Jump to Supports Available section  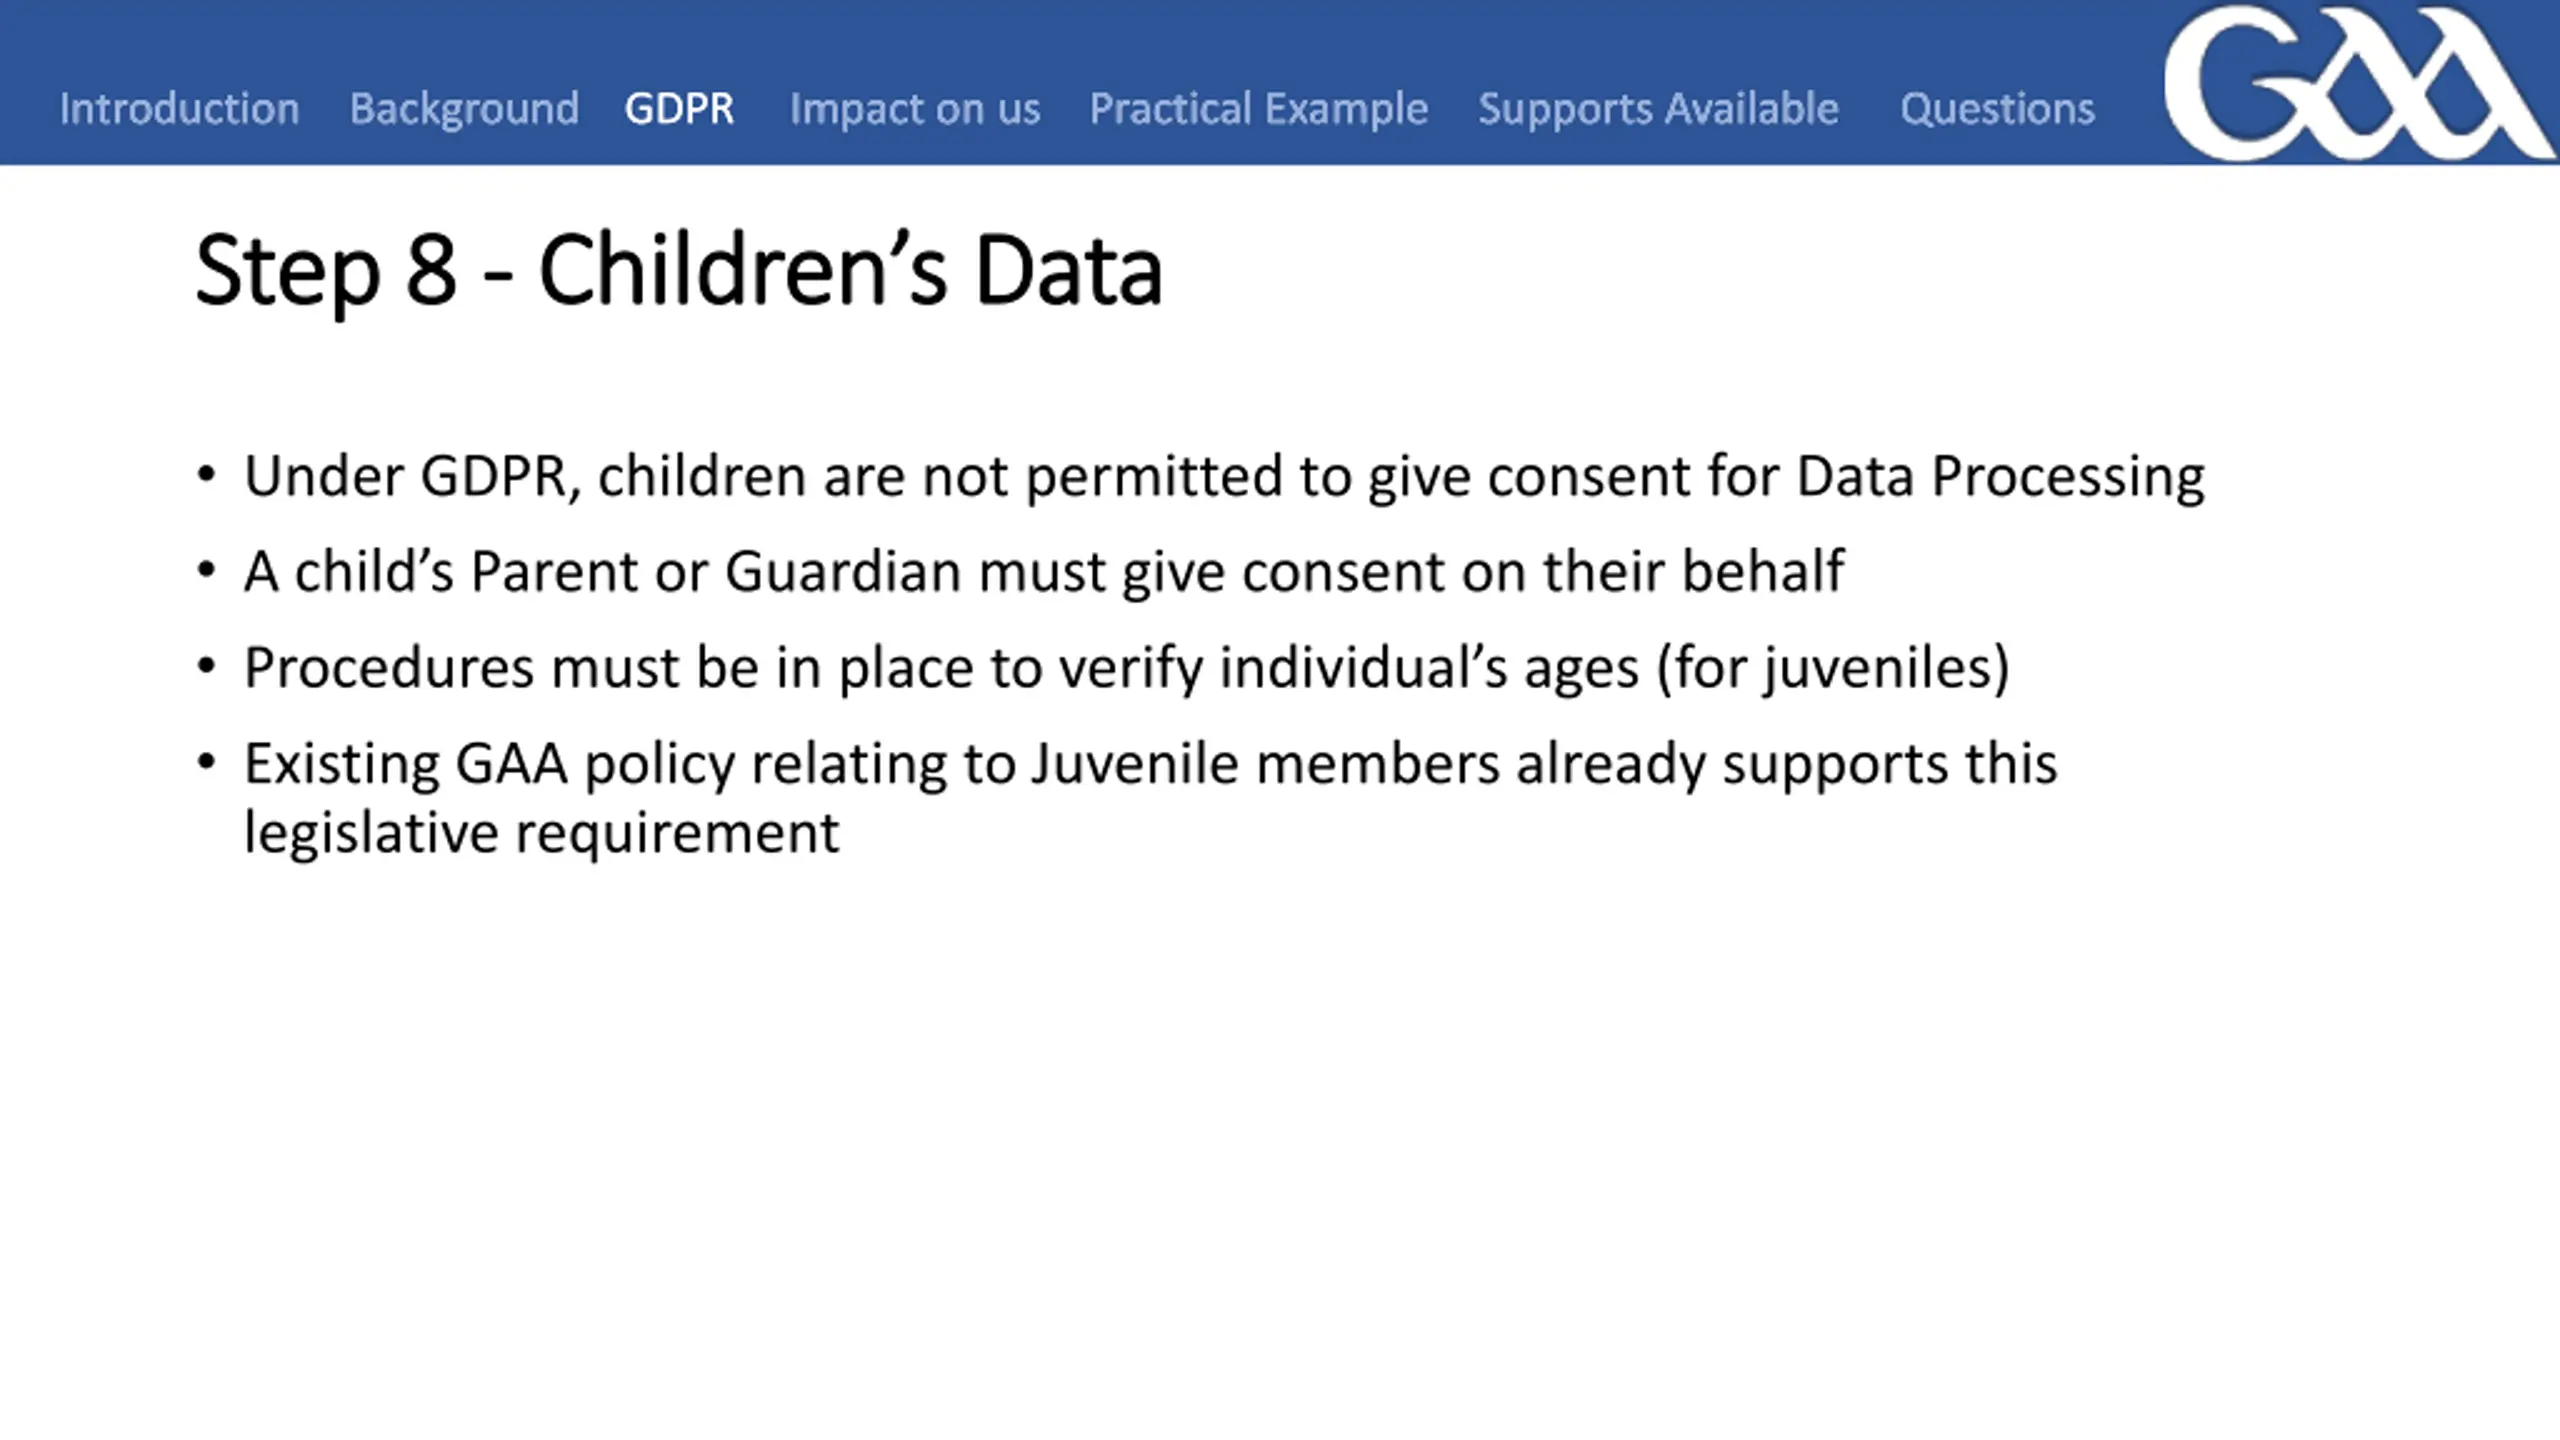pyautogui.click(x=1658, y=108)
